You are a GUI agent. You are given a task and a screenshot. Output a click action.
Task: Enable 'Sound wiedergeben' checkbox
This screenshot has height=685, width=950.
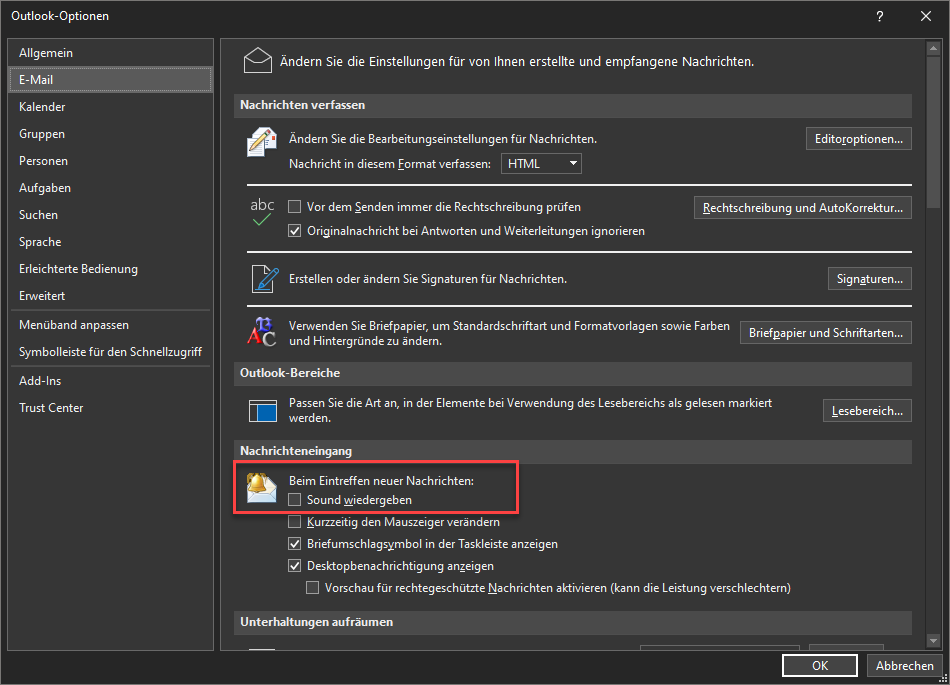click(x=294, y=500)
